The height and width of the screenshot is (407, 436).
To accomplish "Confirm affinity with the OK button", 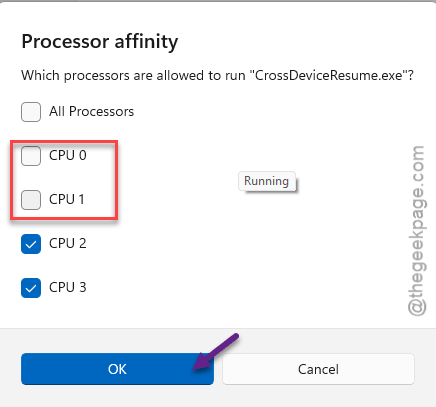I will click(117, 369).
